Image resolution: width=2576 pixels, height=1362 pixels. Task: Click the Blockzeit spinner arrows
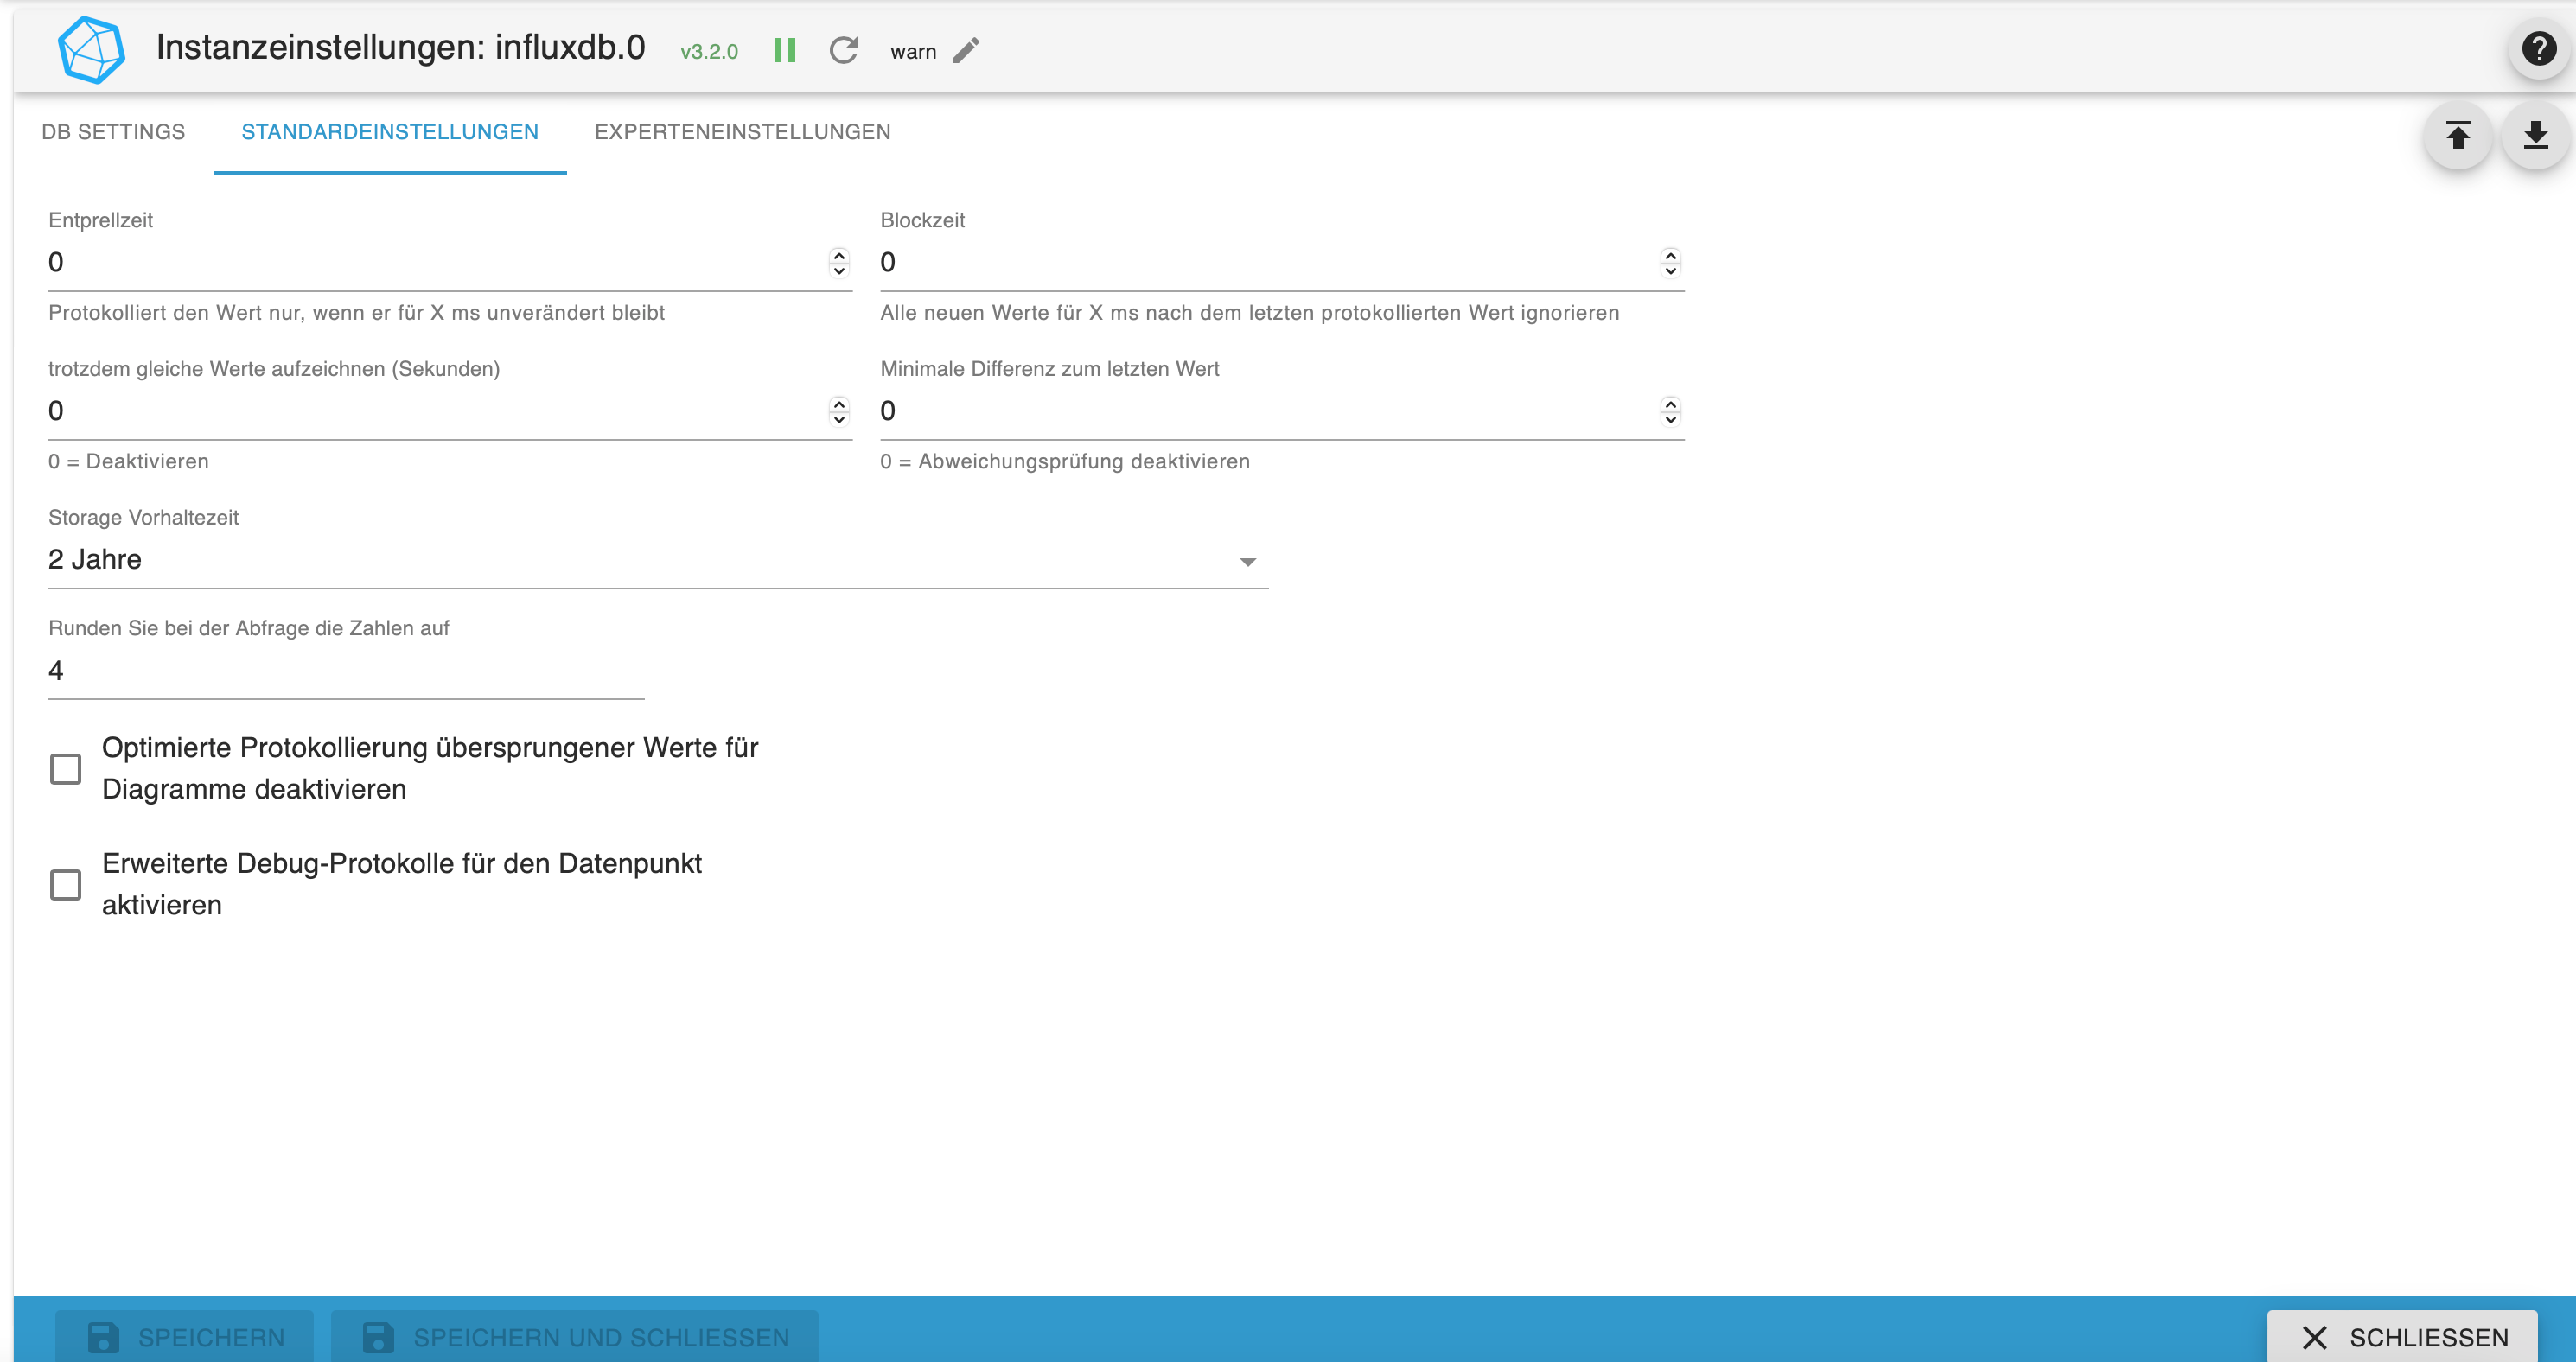pyautogui.click(x=1670, y=262)
